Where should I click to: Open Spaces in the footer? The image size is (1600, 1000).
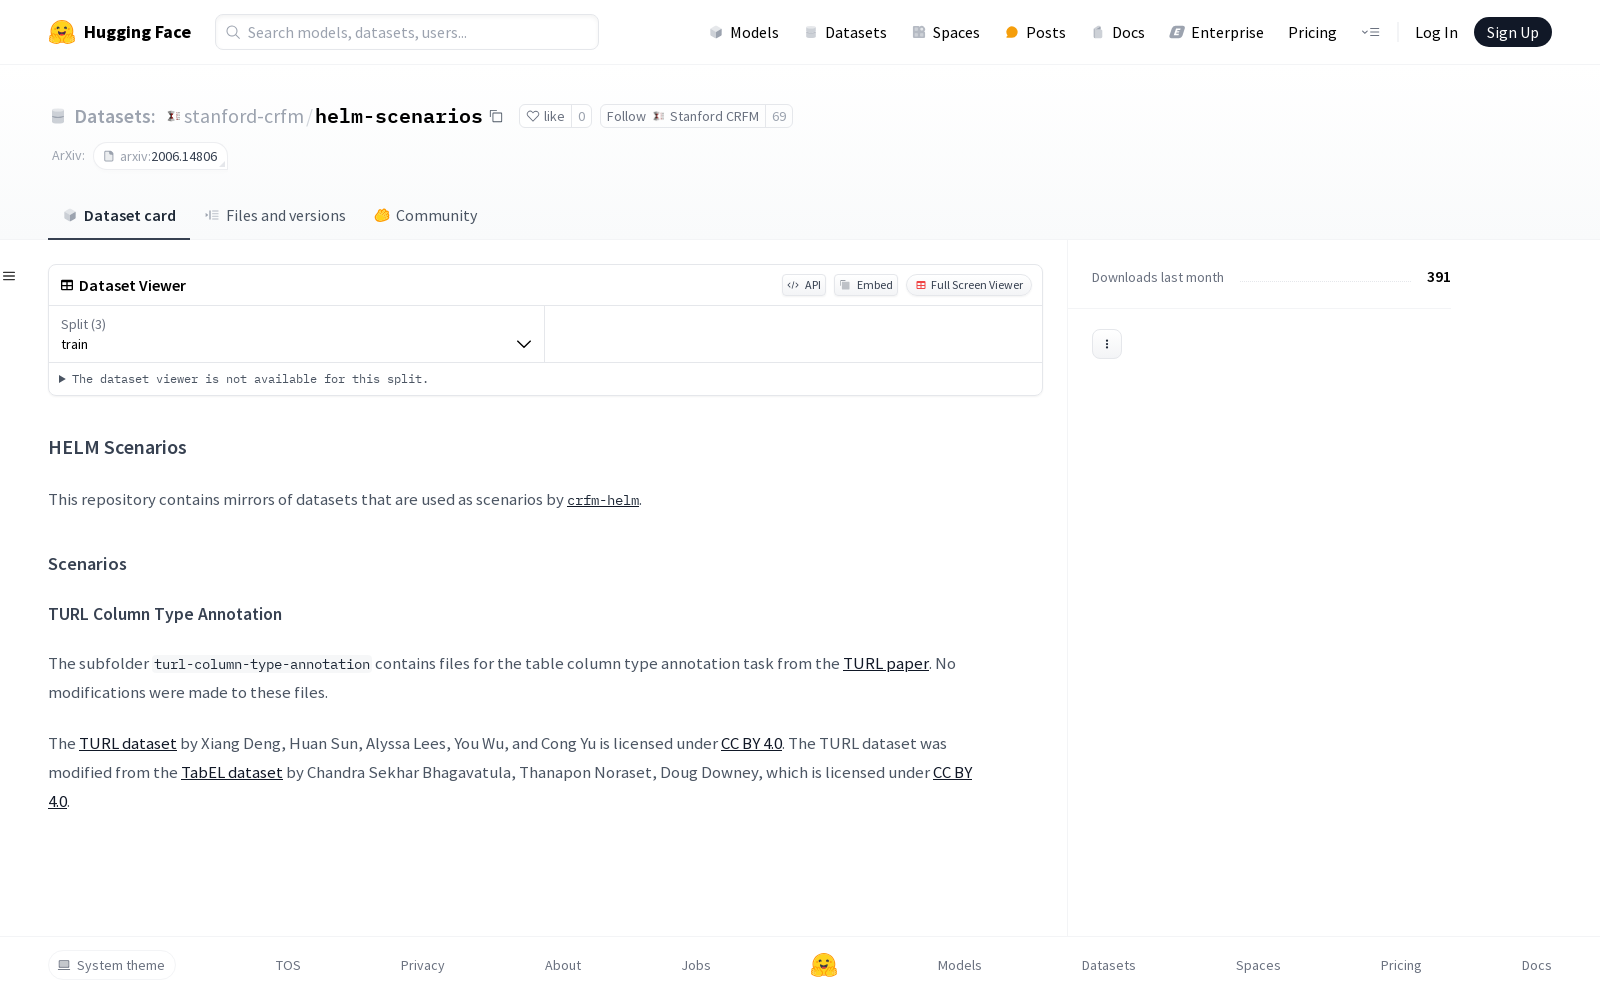(1258, 965)
